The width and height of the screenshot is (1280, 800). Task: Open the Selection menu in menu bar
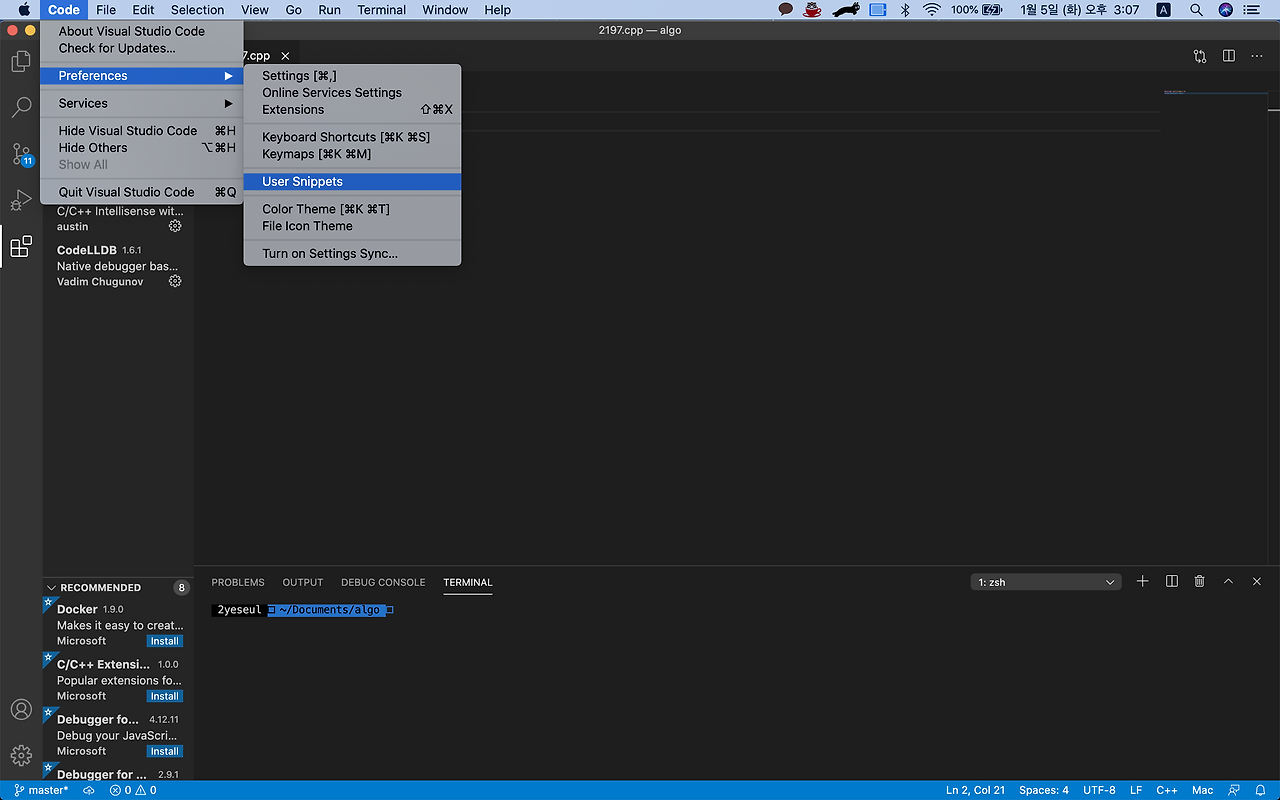click(x=198, y=10)
